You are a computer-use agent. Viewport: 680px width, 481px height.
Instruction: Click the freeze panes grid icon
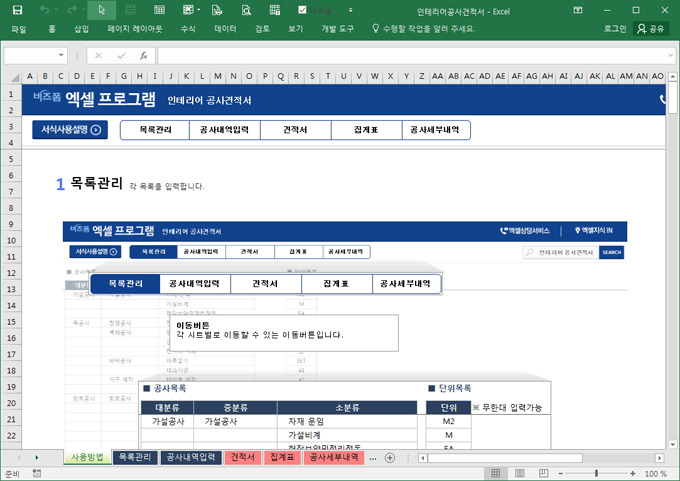pyautogui.click(x=275, y=10)
